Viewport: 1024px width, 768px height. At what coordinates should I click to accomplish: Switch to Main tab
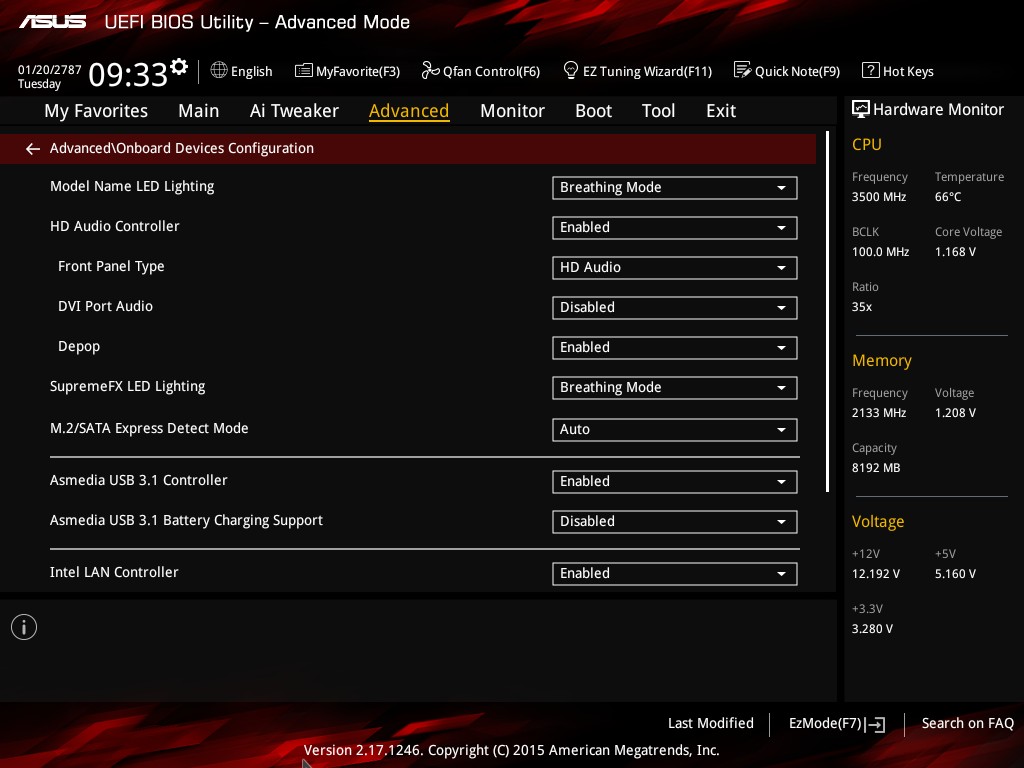click(x=199, y=111)
